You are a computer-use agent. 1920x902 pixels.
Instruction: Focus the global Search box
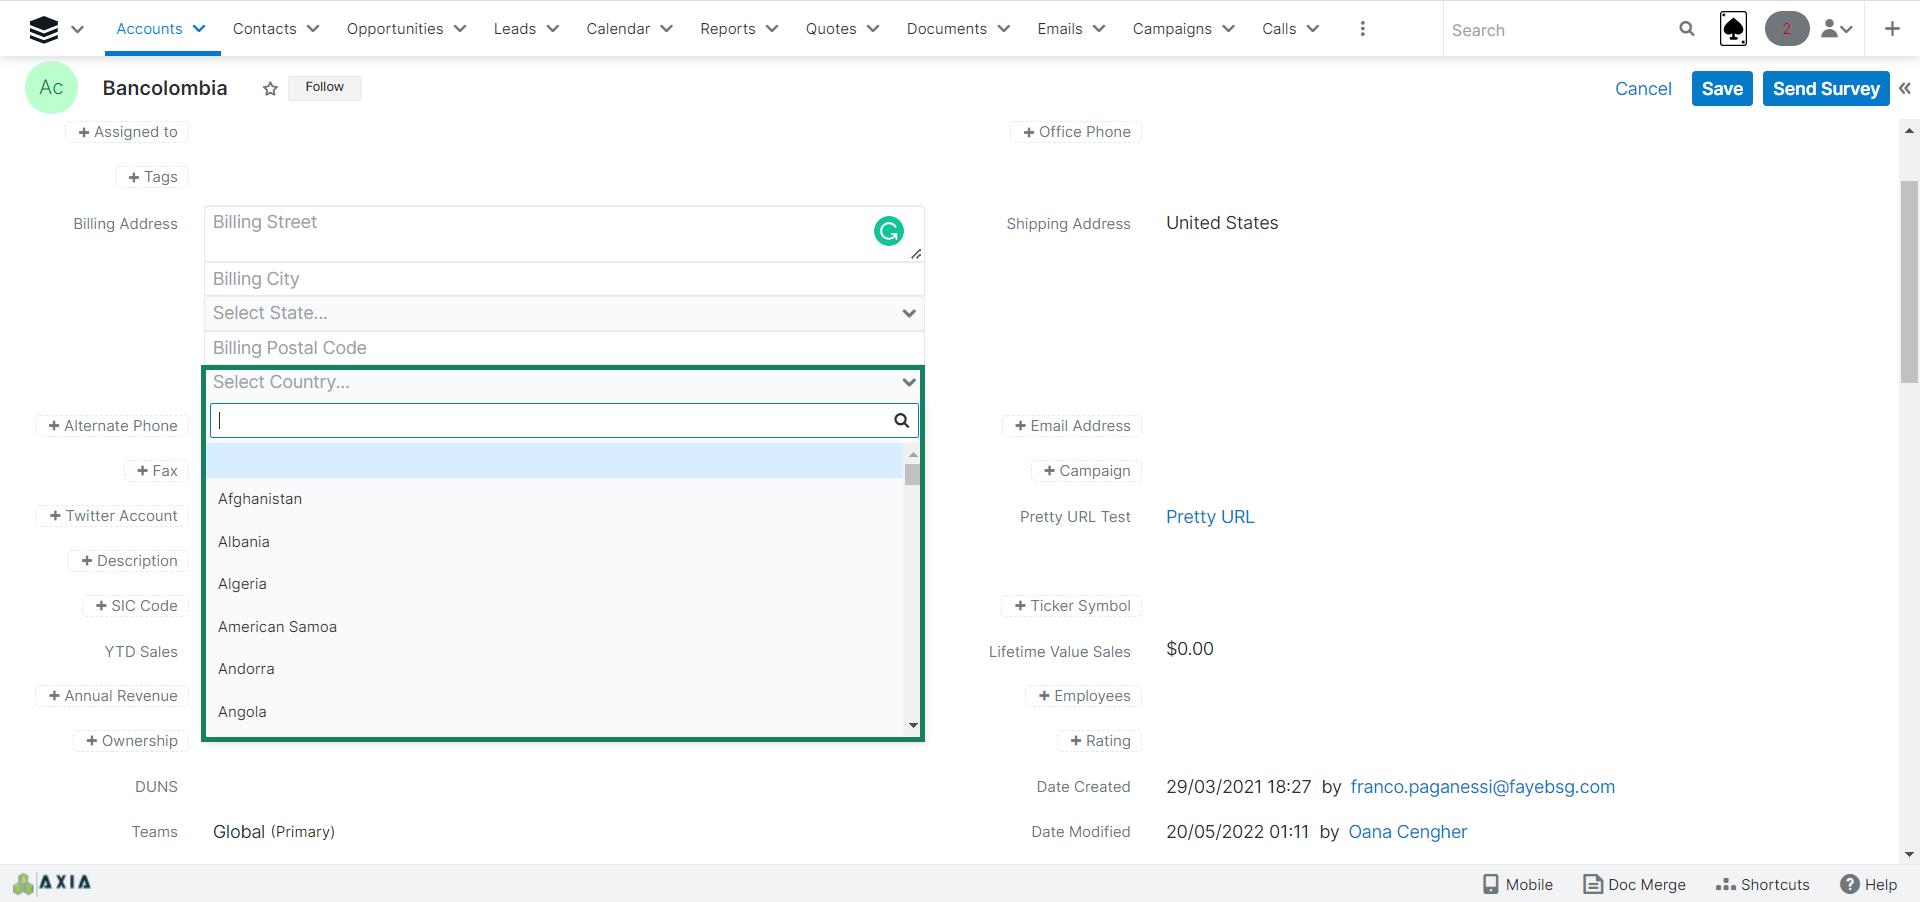point(1560,30)
